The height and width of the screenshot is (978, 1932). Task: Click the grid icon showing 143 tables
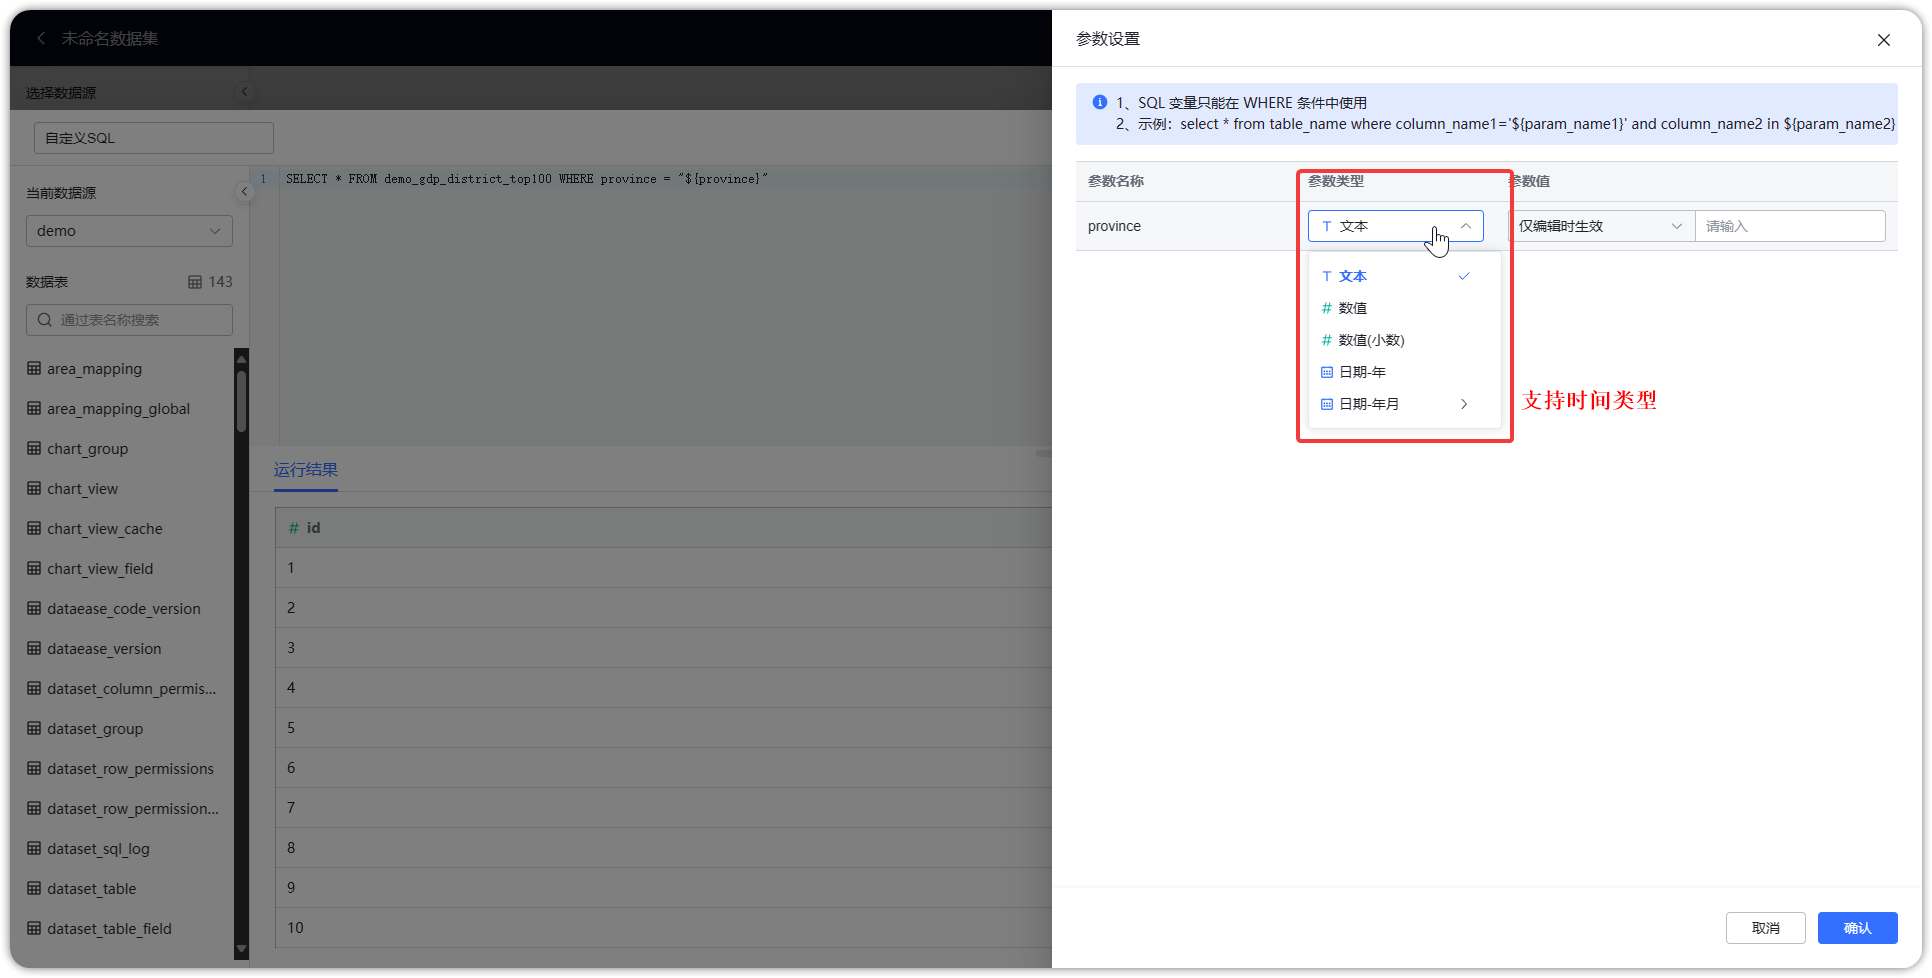click(x=196, y=282)
